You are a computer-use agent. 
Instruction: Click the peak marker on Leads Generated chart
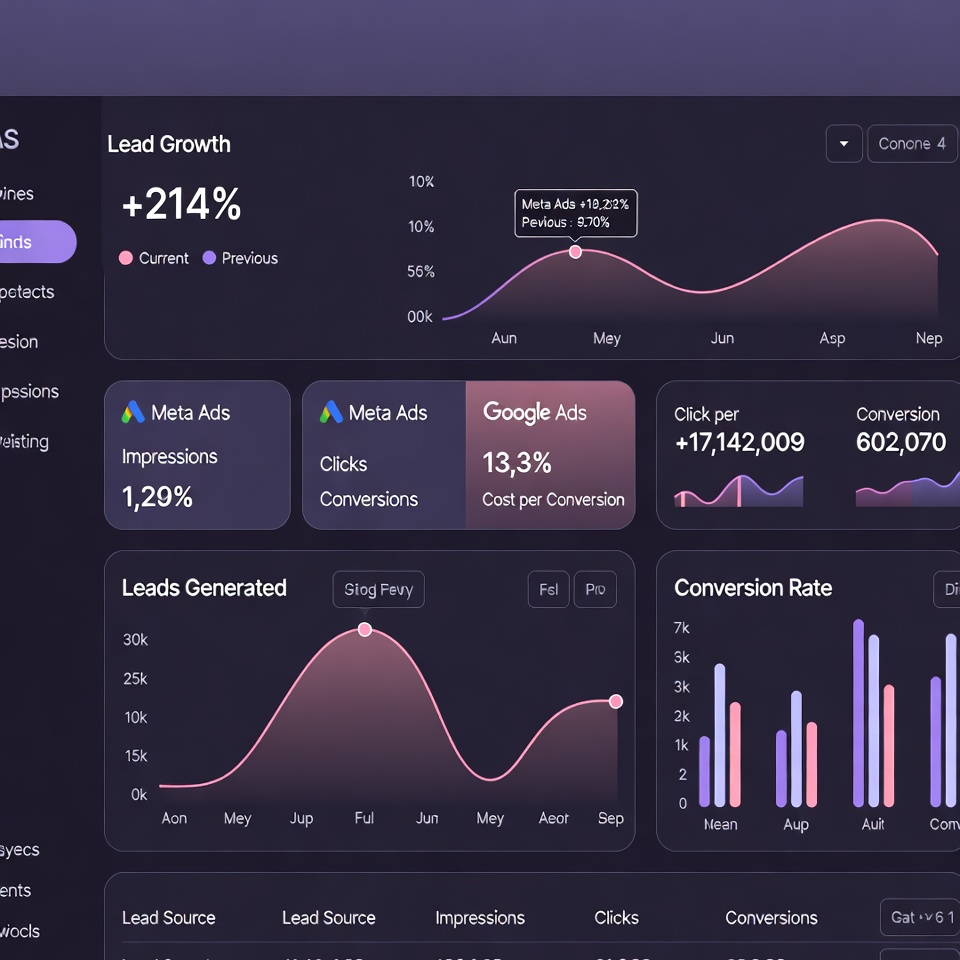pyautogui.click(x=365, y=629)
